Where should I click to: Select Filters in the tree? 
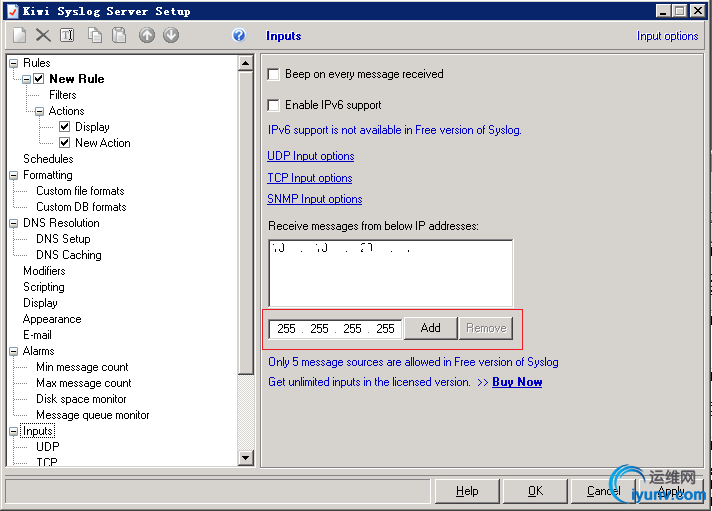pyautogui.click(x=63, y=95)
